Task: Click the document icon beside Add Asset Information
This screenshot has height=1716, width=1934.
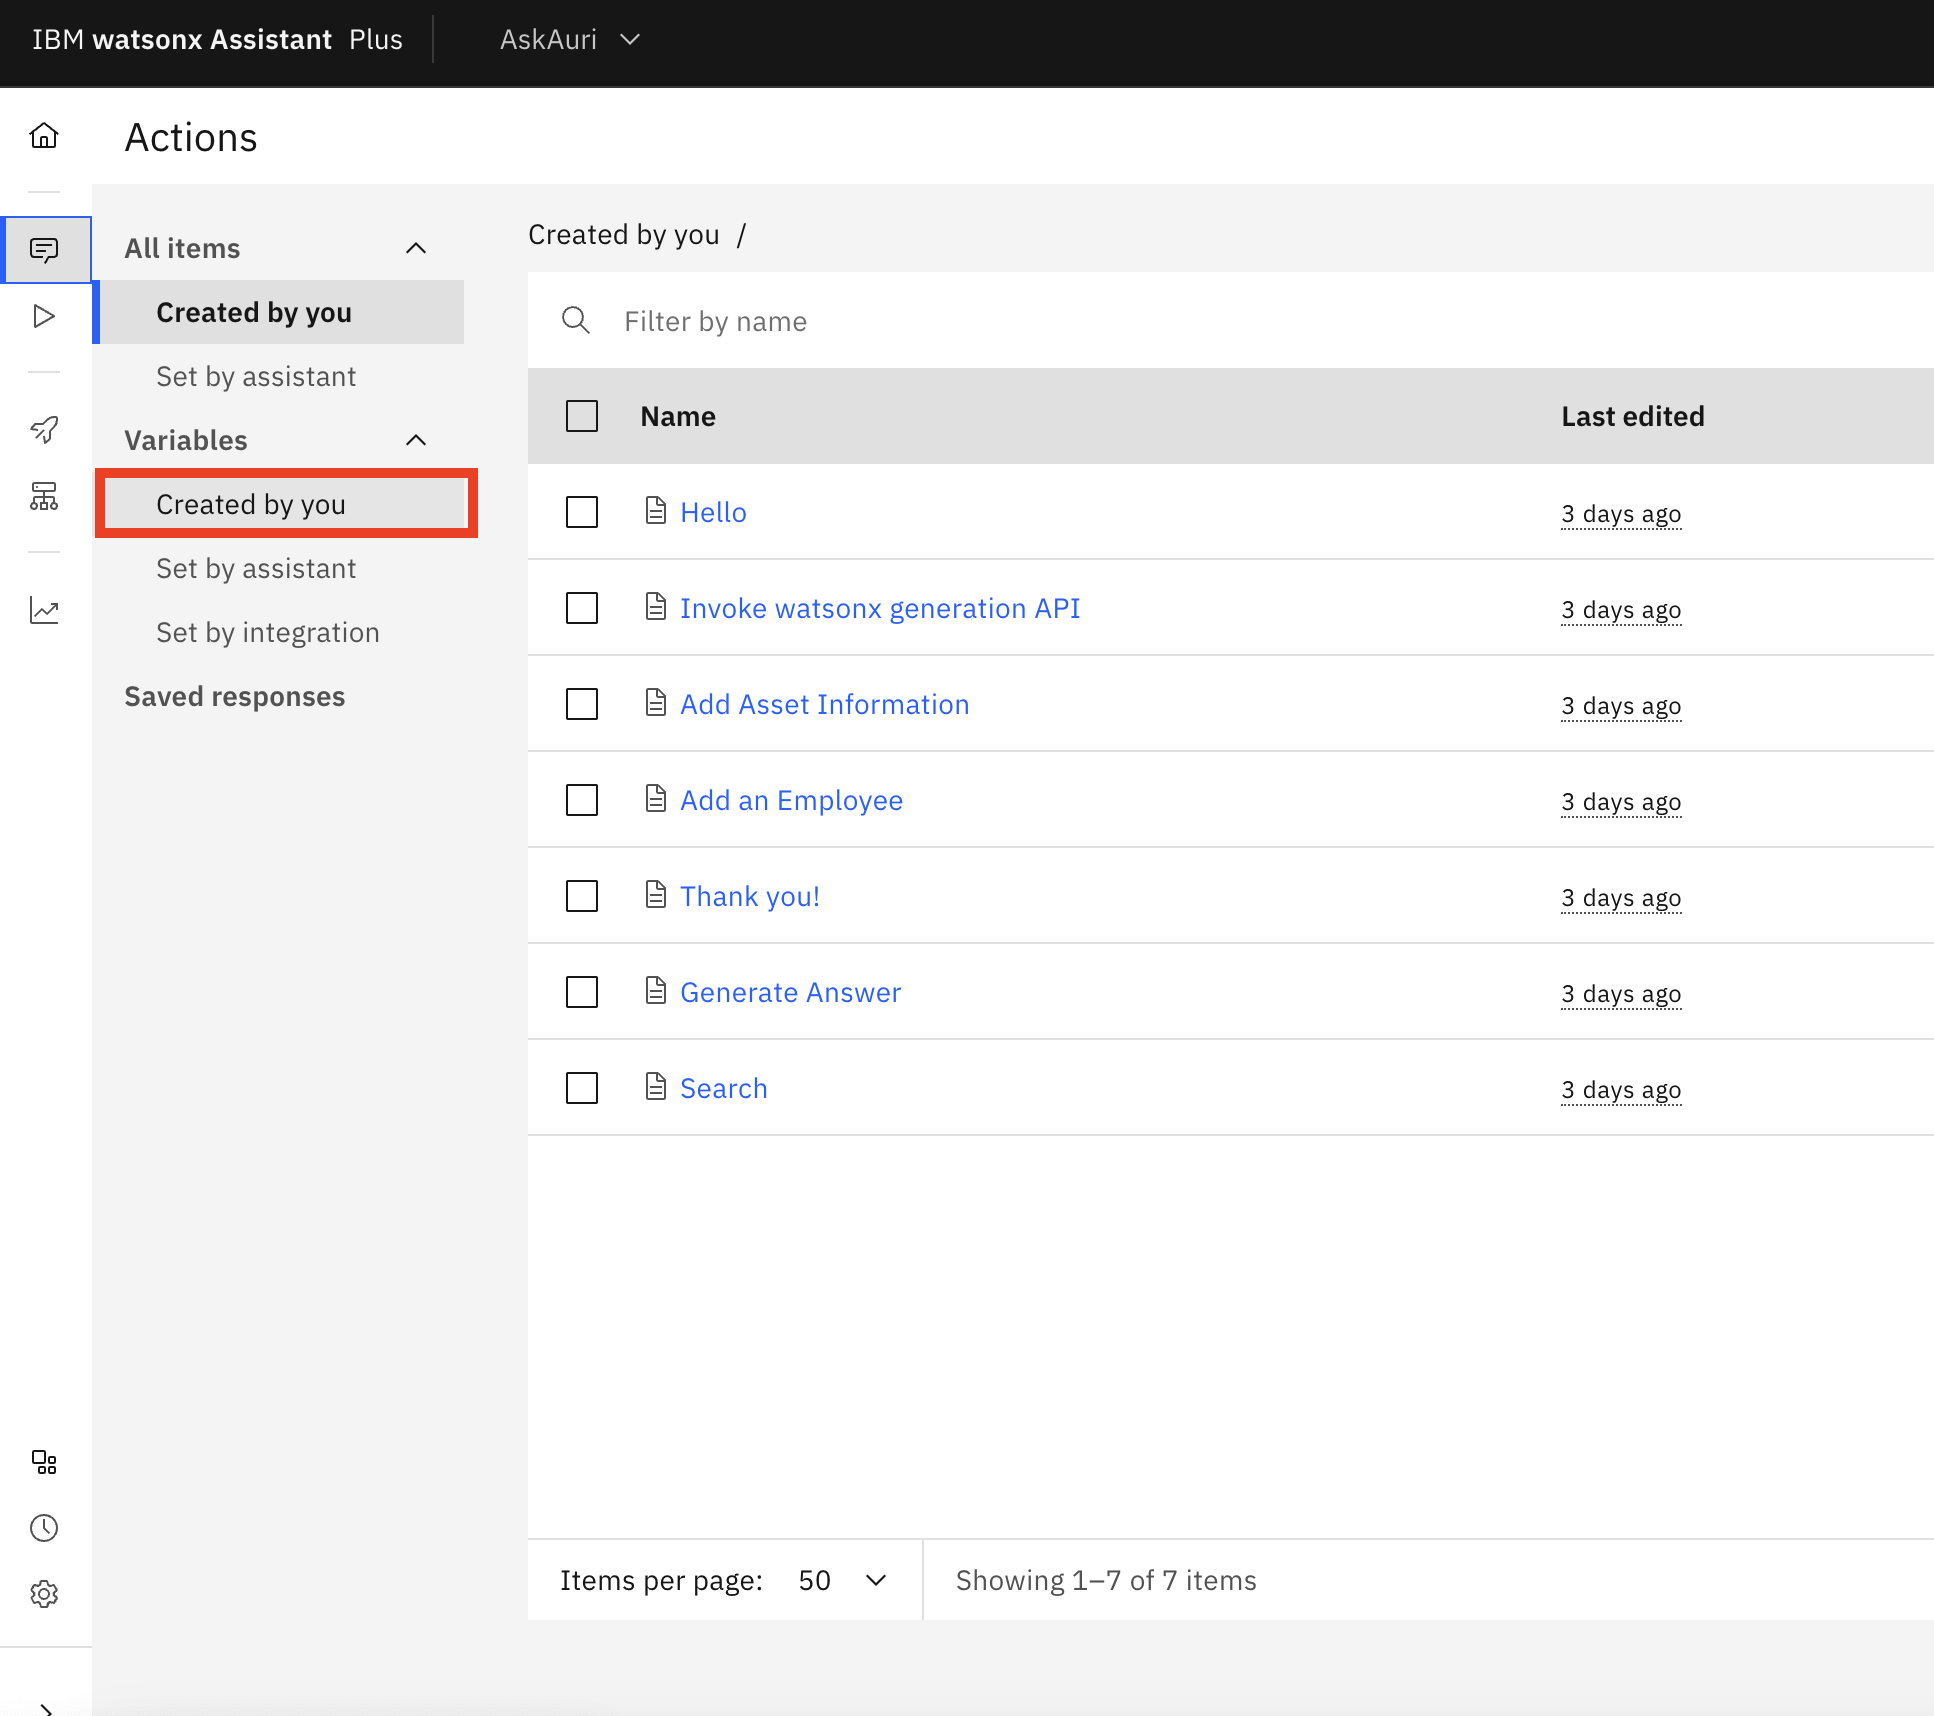Action: point(656,703)
